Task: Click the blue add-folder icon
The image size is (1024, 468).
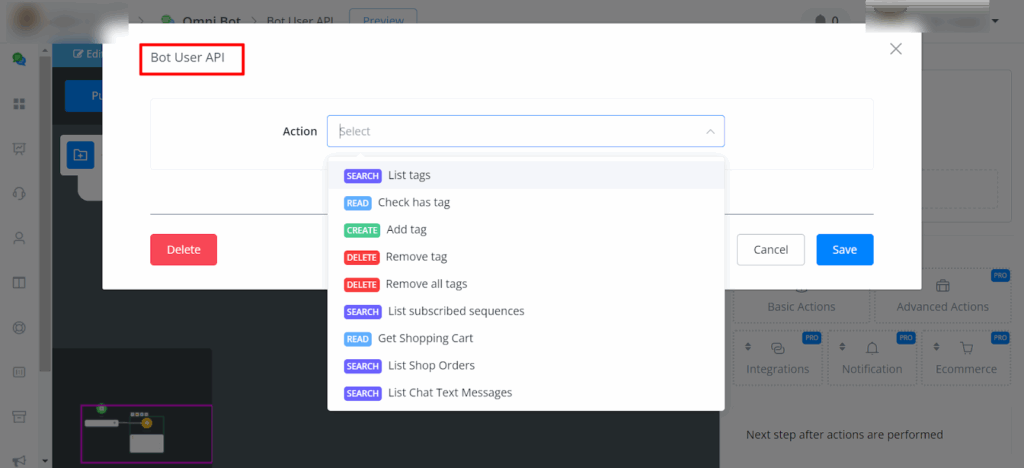Action: pos(80,155)
